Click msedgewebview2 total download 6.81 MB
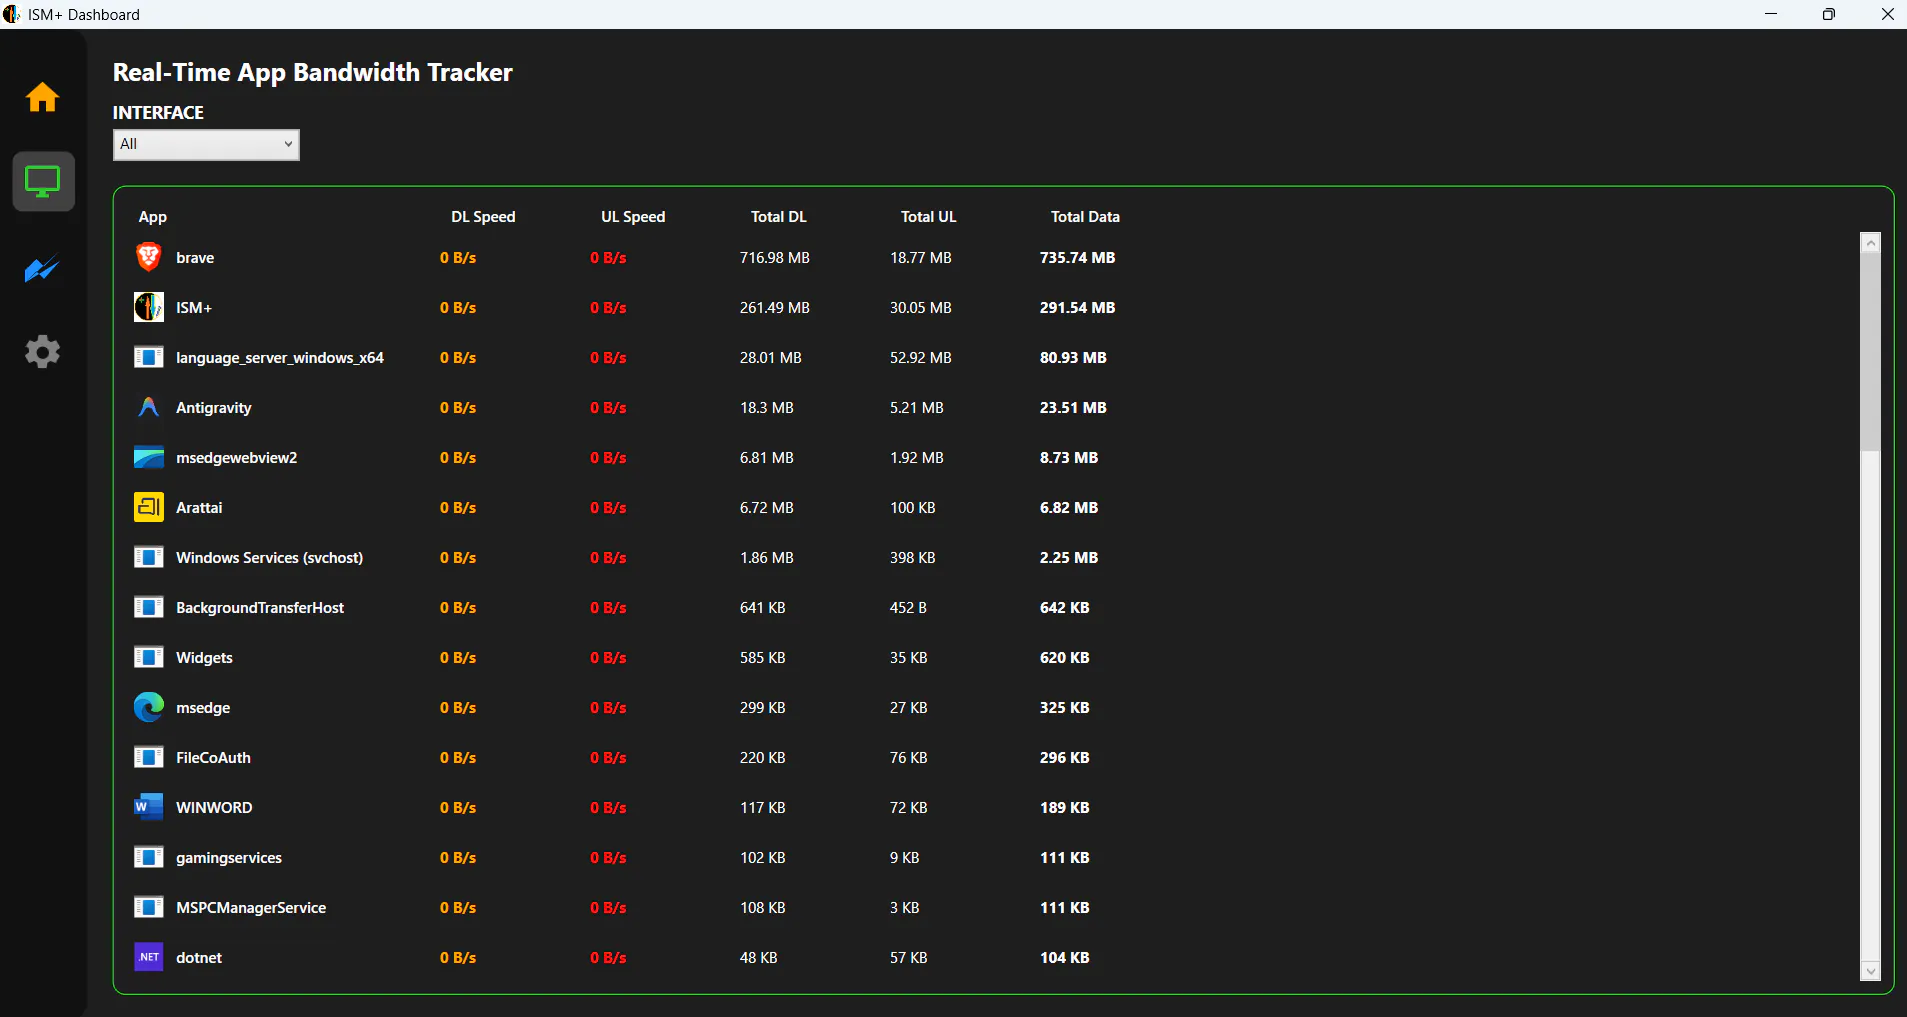Image resolution: width=1907 pixels, height=1017 pixels. (767, 458)
